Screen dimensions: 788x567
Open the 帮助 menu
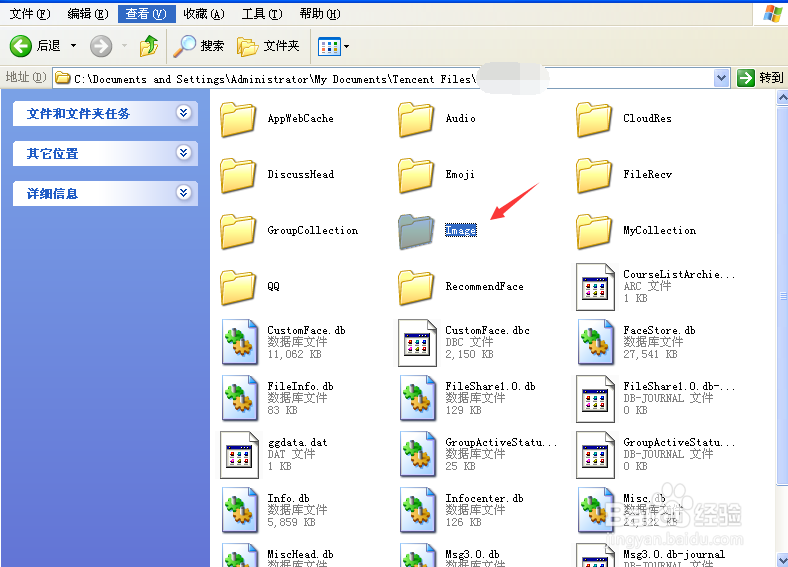320,14
